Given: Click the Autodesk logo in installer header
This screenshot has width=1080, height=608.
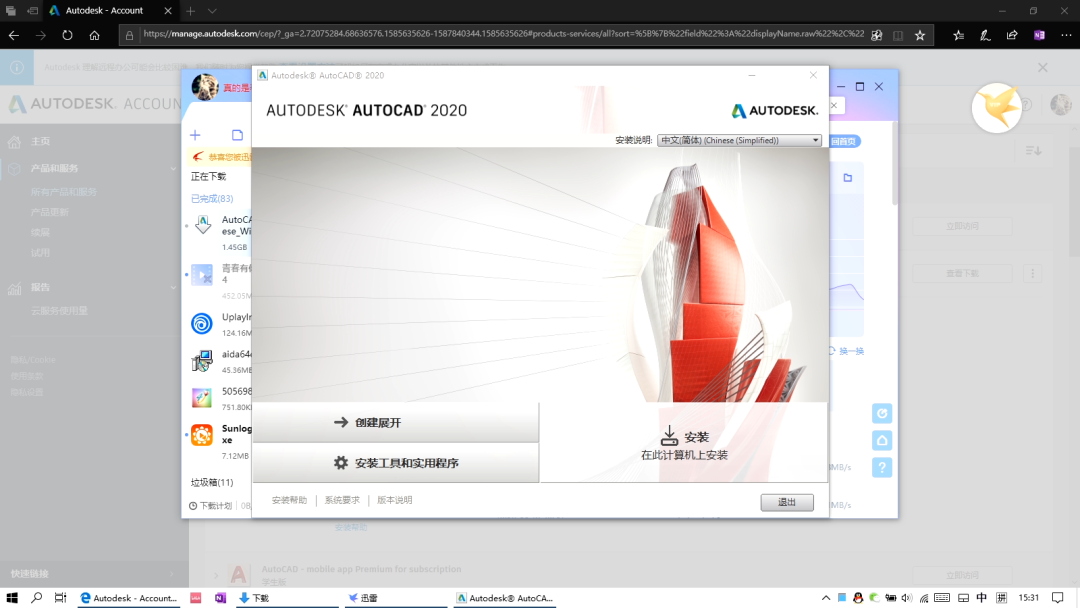Looking at the screenshot, I should pos(775,111).
